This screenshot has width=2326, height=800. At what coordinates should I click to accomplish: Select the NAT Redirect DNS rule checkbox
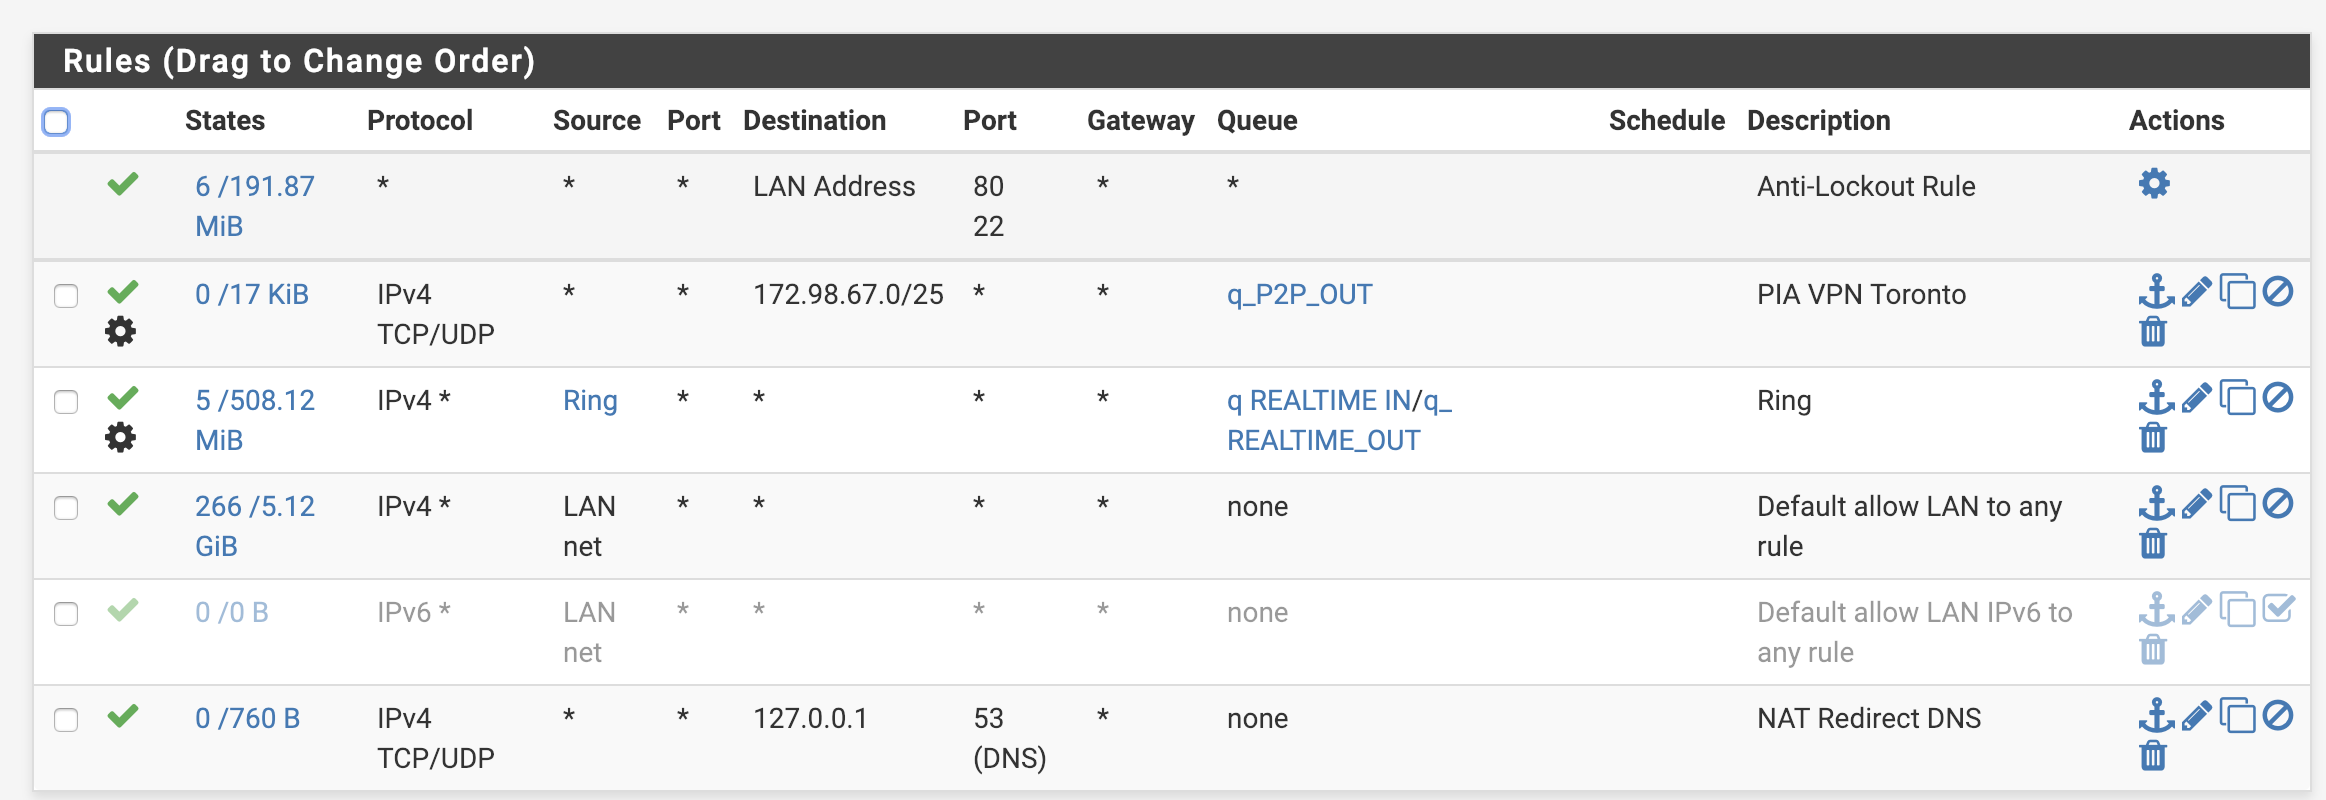[x=66, y=720]
